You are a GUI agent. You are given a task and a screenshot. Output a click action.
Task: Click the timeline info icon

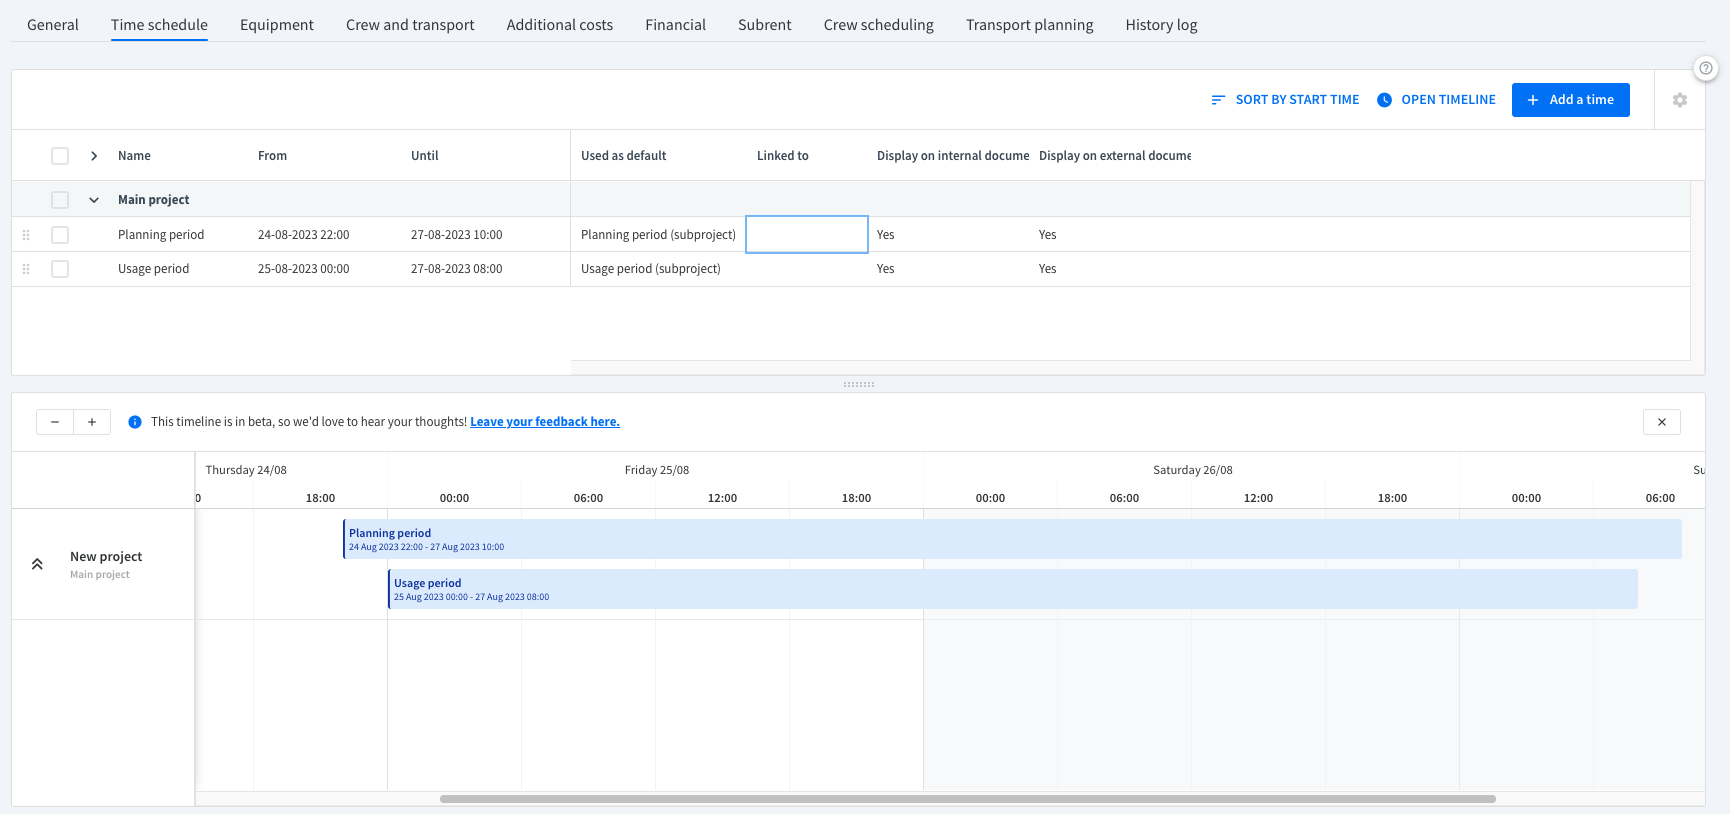pos(135,422)
